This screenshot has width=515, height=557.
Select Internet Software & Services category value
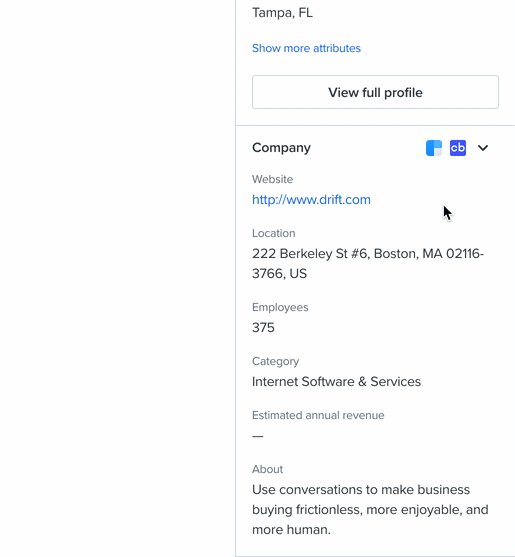tap(336, 382)
